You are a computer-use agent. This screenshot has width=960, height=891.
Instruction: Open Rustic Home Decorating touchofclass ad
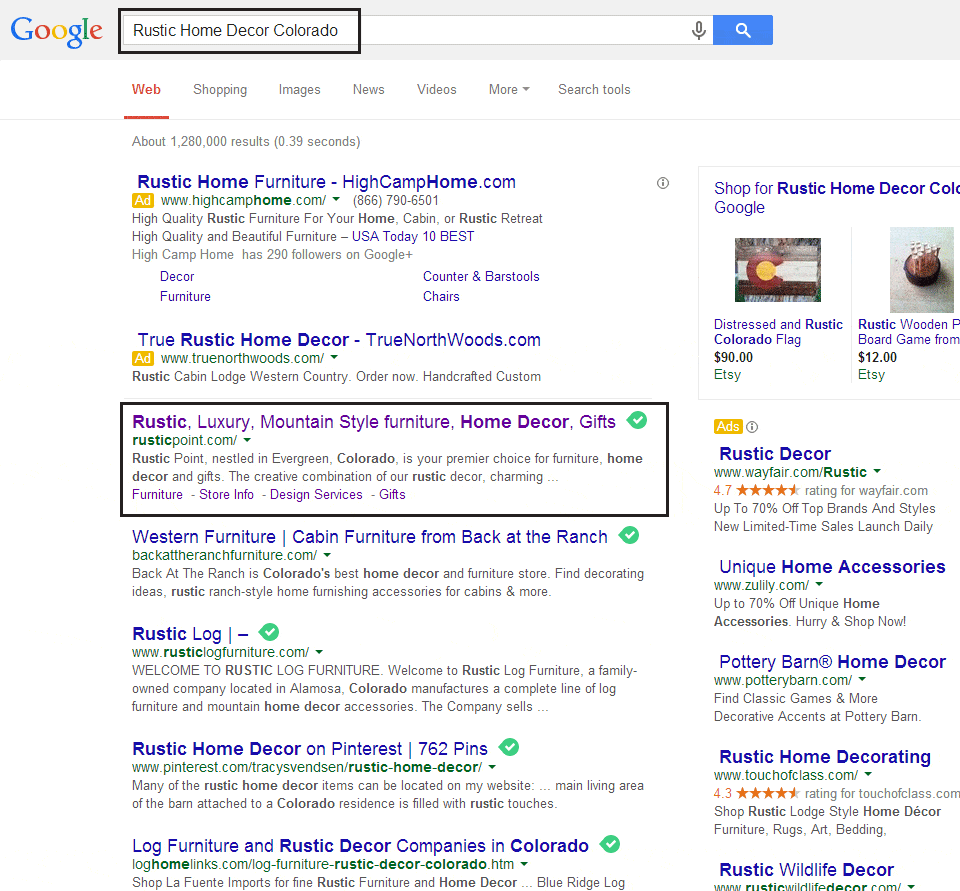(x=825, y=757)
